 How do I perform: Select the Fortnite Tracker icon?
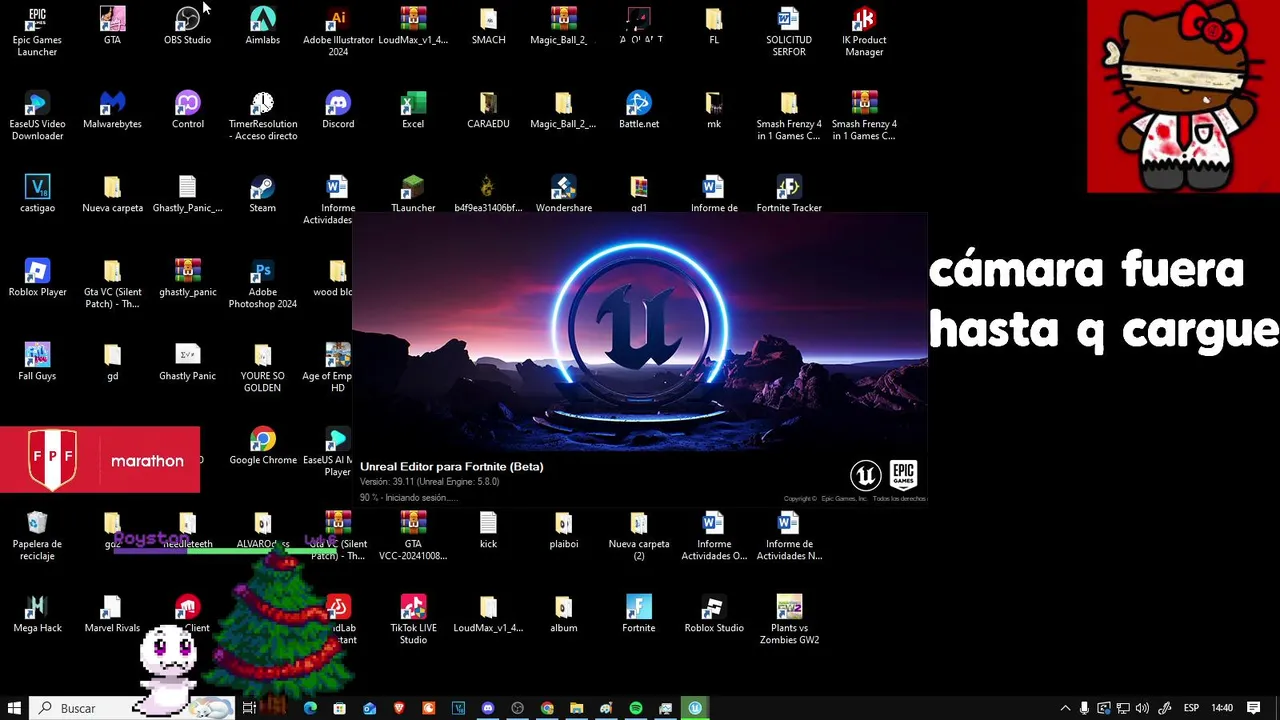click(x=789, y=194)
